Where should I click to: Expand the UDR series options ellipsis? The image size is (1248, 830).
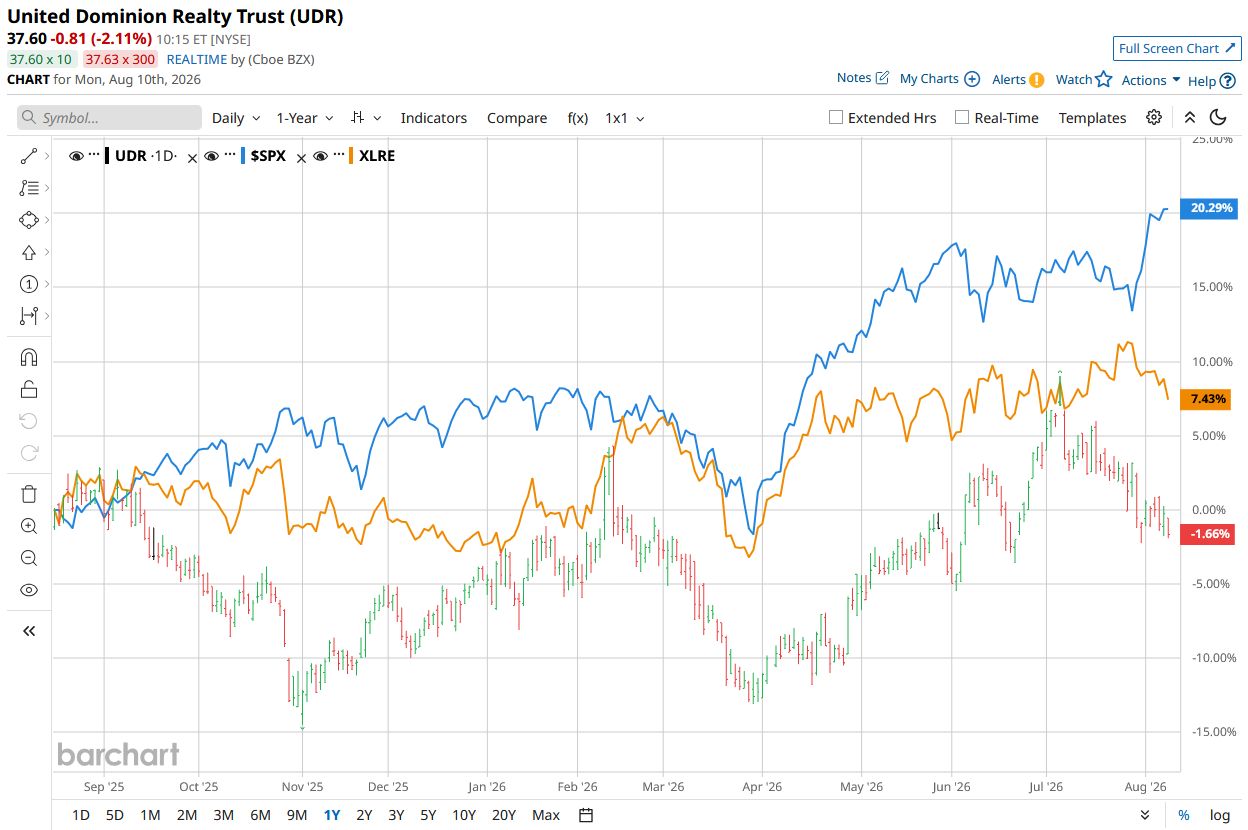pyautogui.click(x=94, y=156)
